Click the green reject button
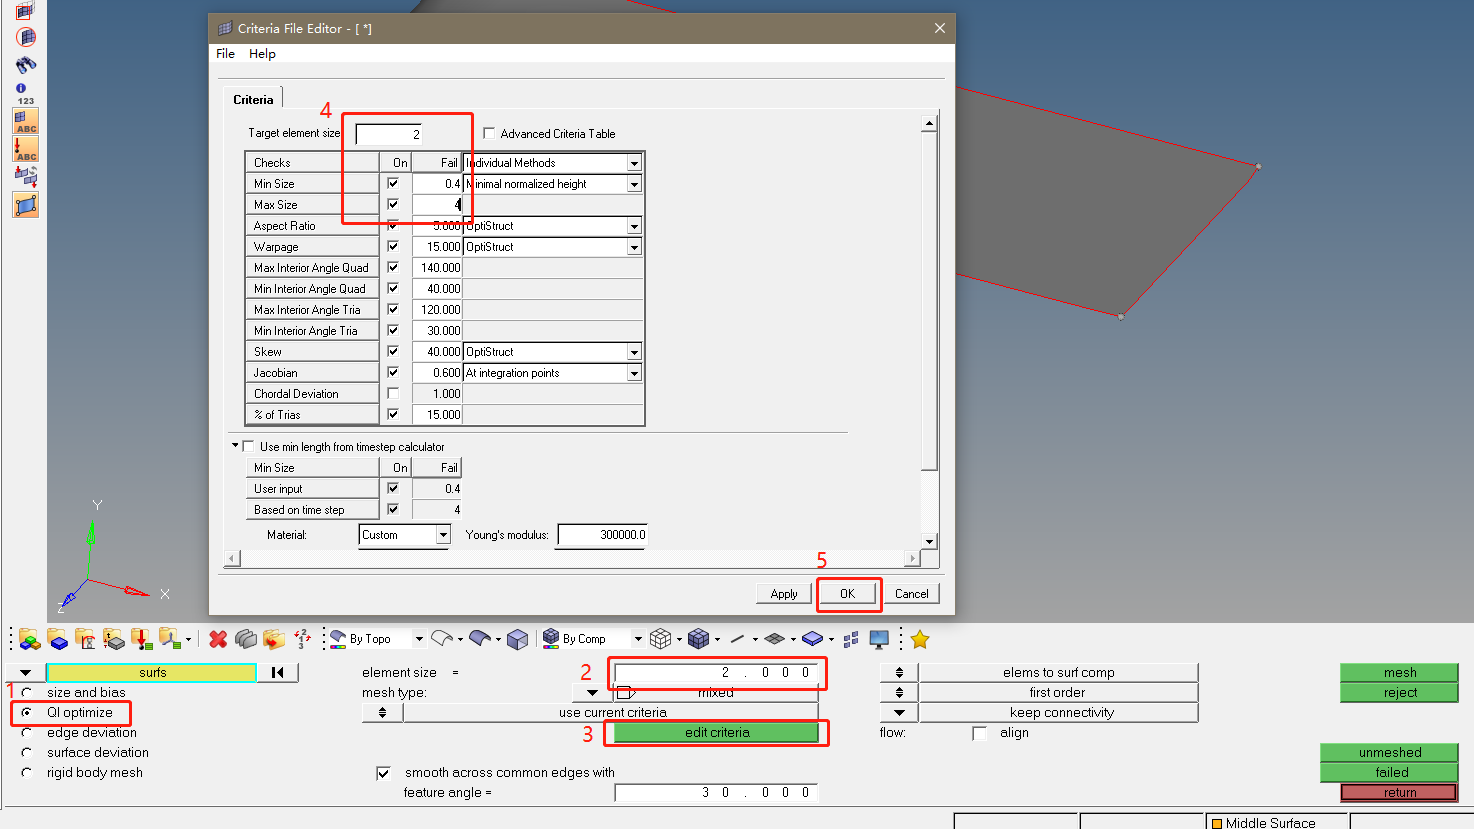Screen dimensions: 1474x829 (x=1399, y=693)
